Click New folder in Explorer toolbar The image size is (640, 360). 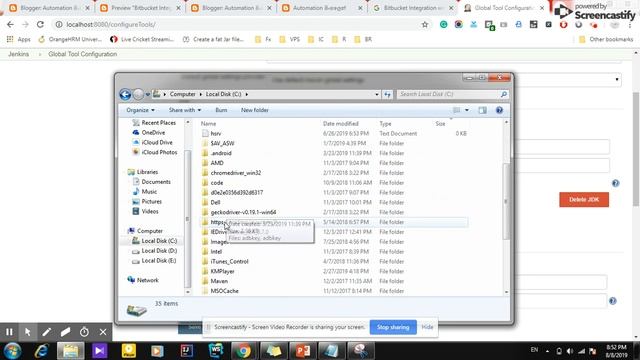(x=255, y=110)
